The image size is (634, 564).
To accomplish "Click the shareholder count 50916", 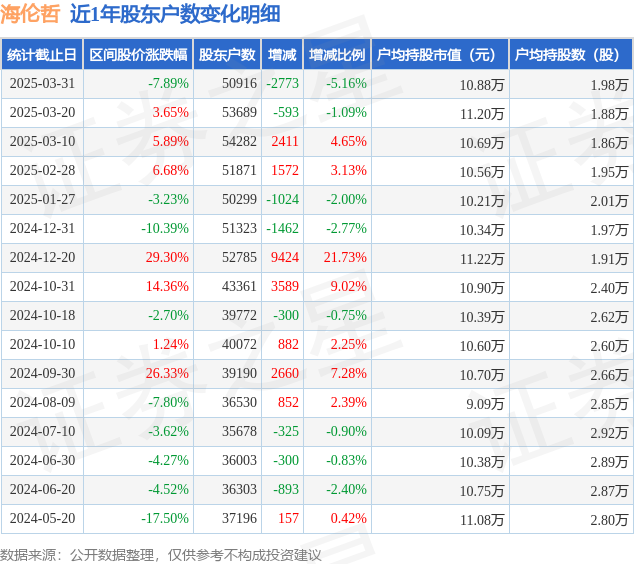I will click(x=239, y=84).
